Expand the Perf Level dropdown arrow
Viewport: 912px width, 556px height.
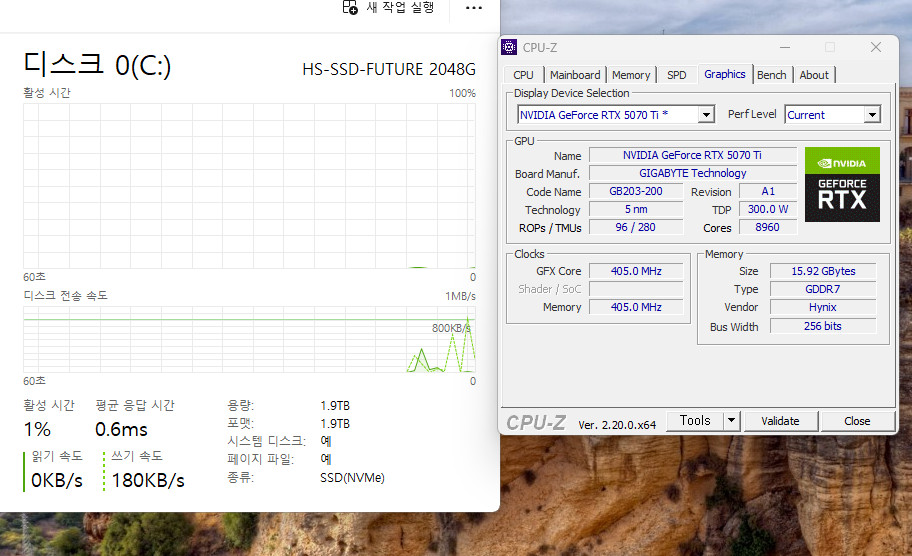pos(872,115)
